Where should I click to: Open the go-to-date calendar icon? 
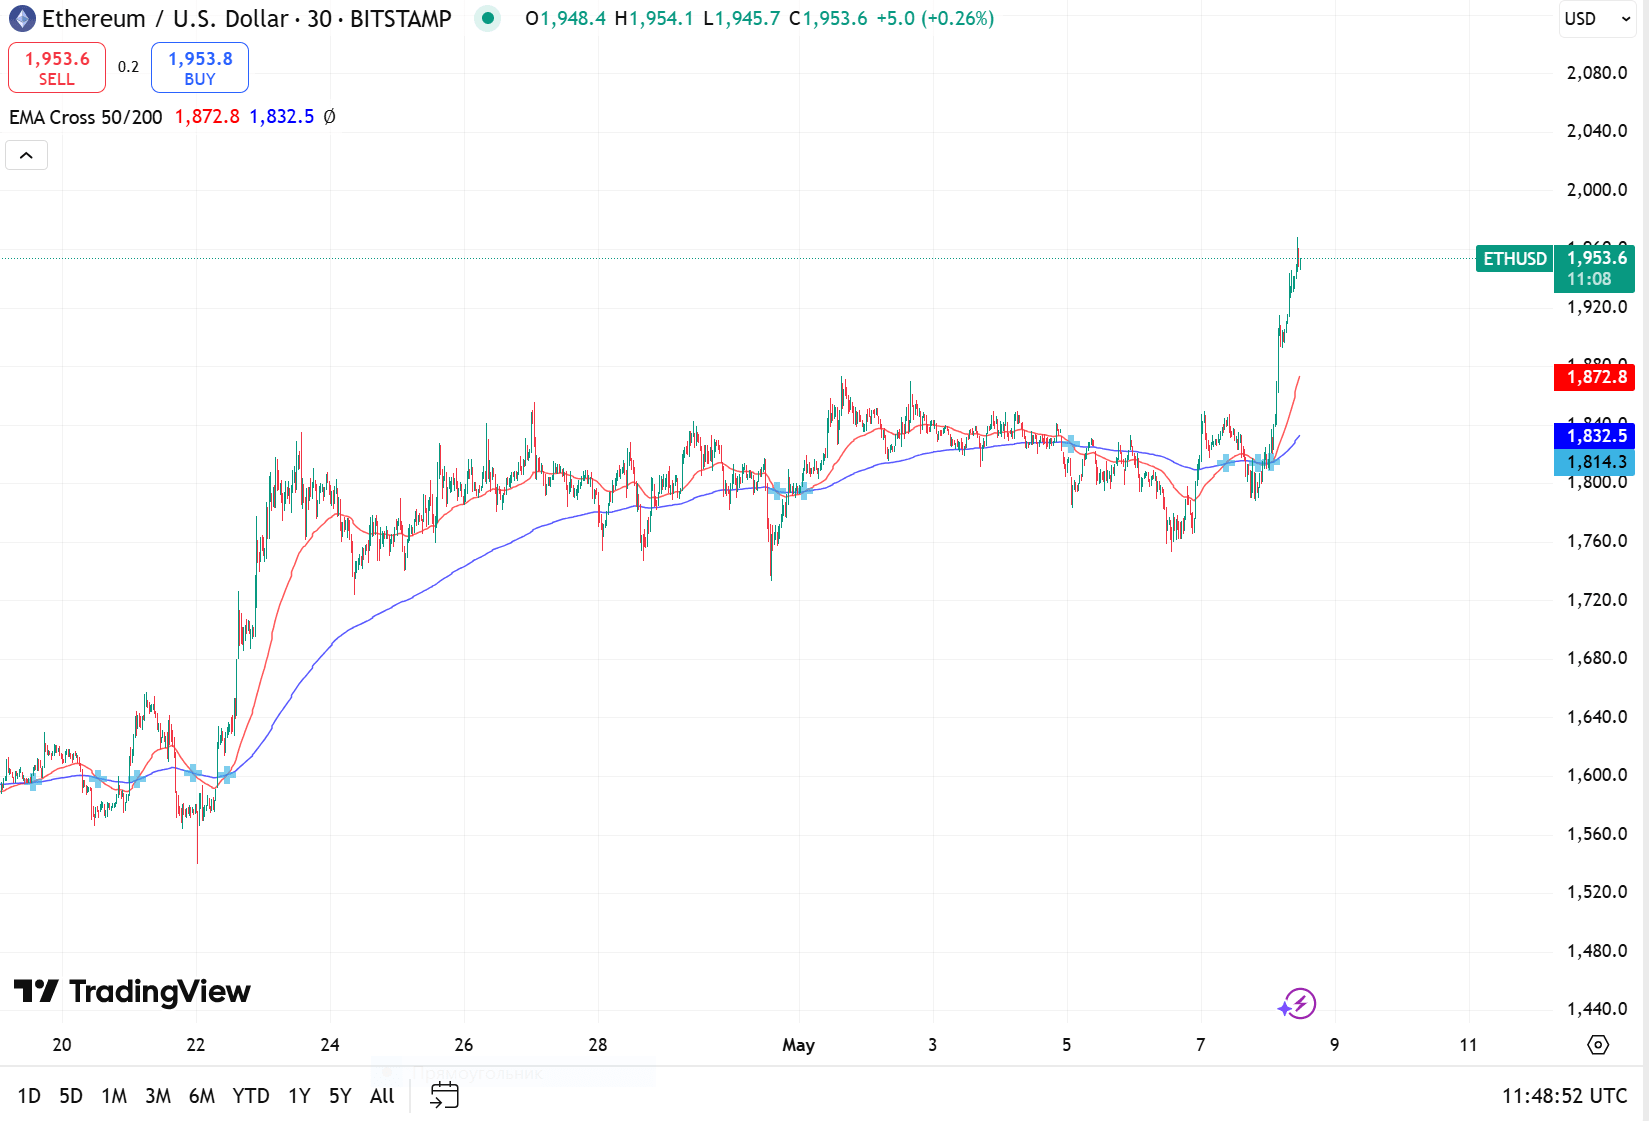click(444, 1096)
